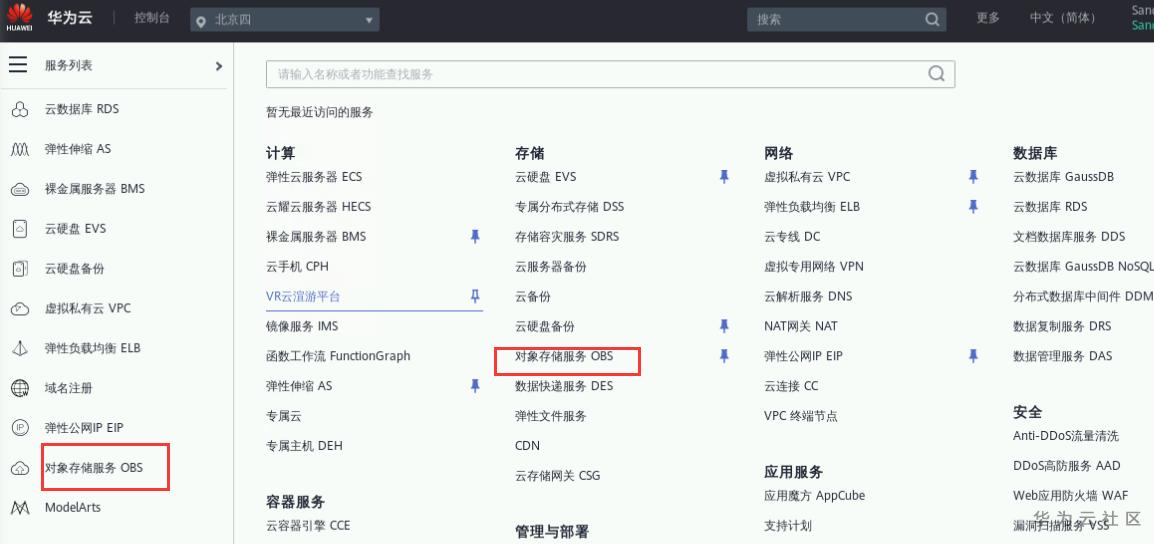Open 云专线 DC service

coord(792,236)
